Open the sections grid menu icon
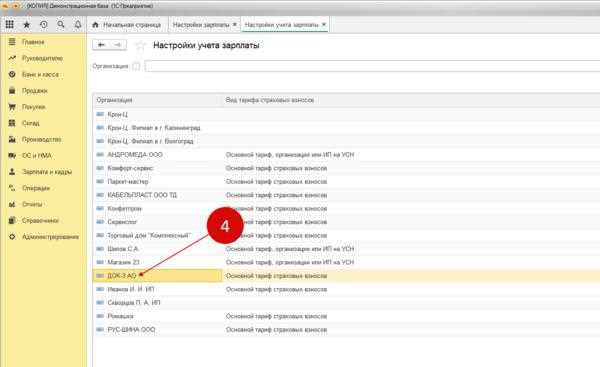 point(10,24)
